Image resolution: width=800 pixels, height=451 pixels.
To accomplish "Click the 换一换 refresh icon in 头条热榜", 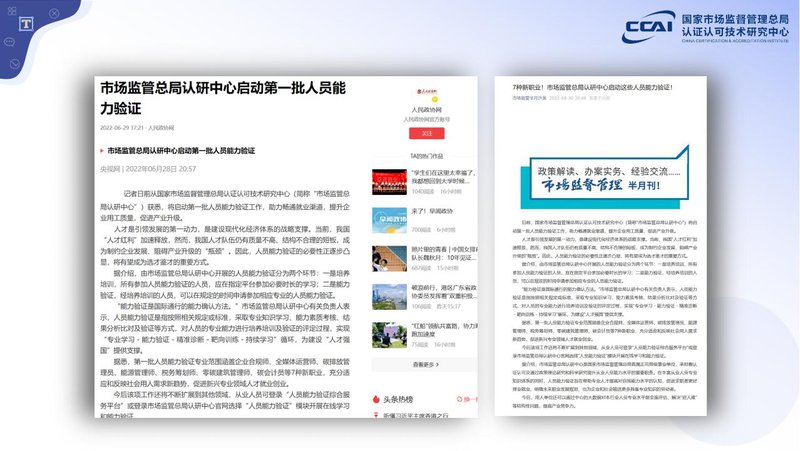I will tap(460, 399).
